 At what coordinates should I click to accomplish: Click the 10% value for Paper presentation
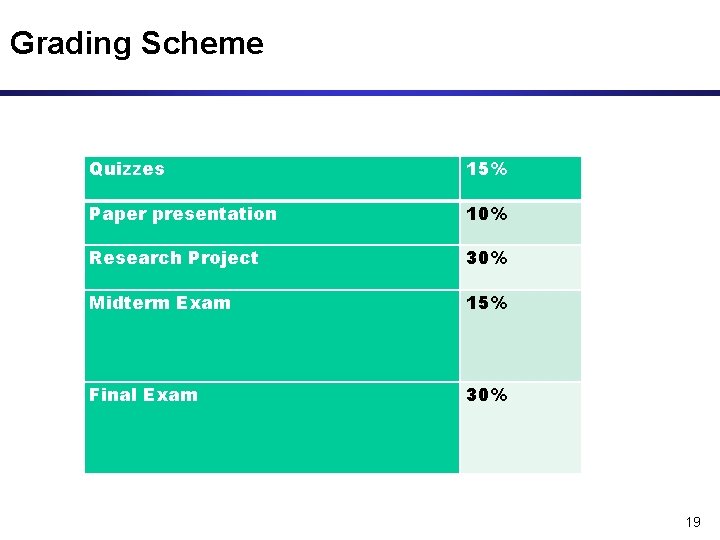coord(487,214)
